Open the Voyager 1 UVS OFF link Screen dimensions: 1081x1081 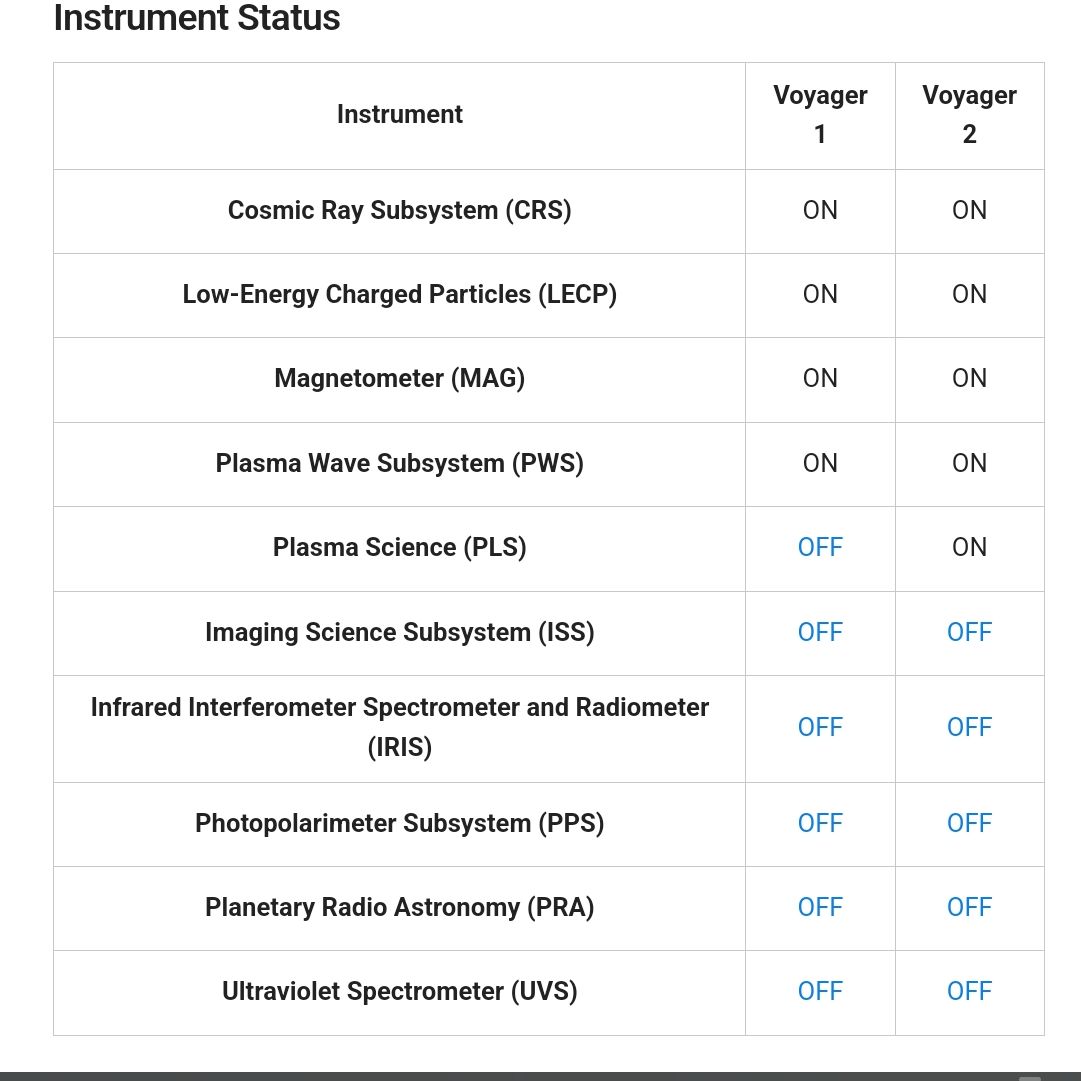(x=820, y=991)
